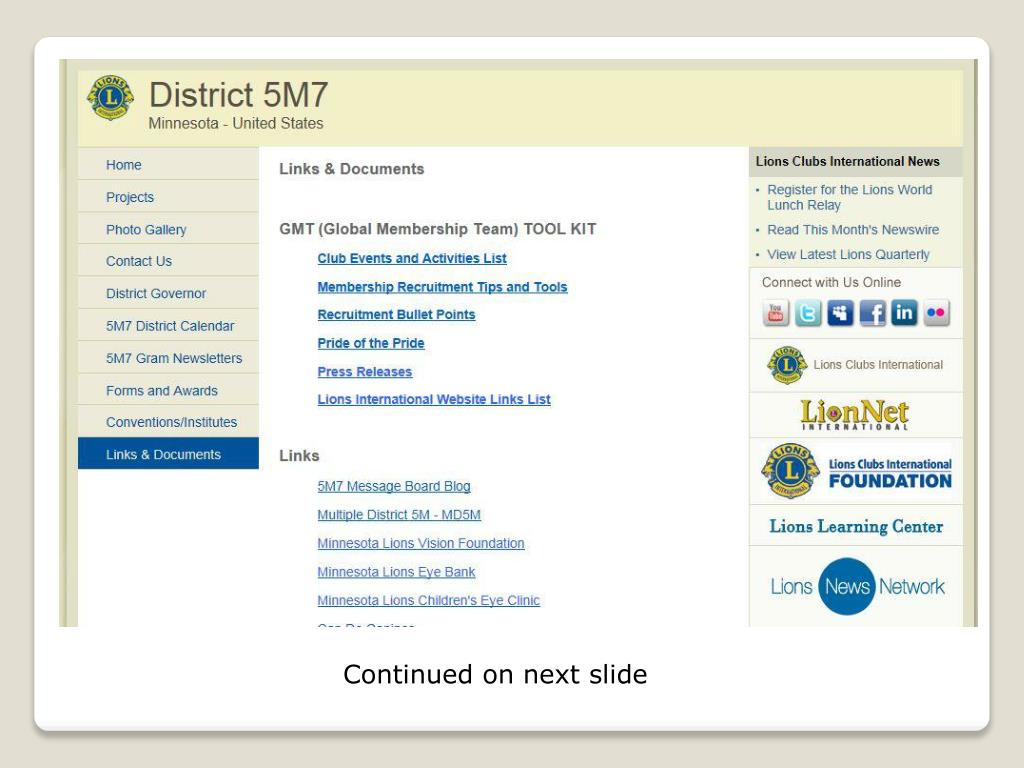Click the Lions Clubs International News heading

tap(848, 161)
